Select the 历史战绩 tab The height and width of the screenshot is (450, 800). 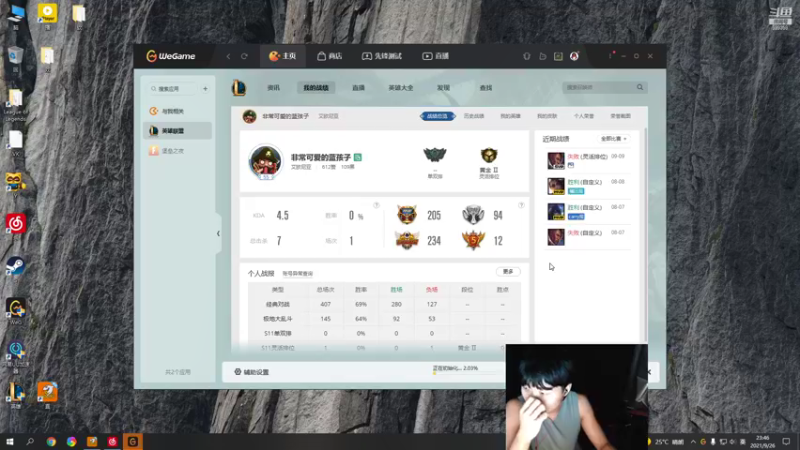(x=473, y=116)
